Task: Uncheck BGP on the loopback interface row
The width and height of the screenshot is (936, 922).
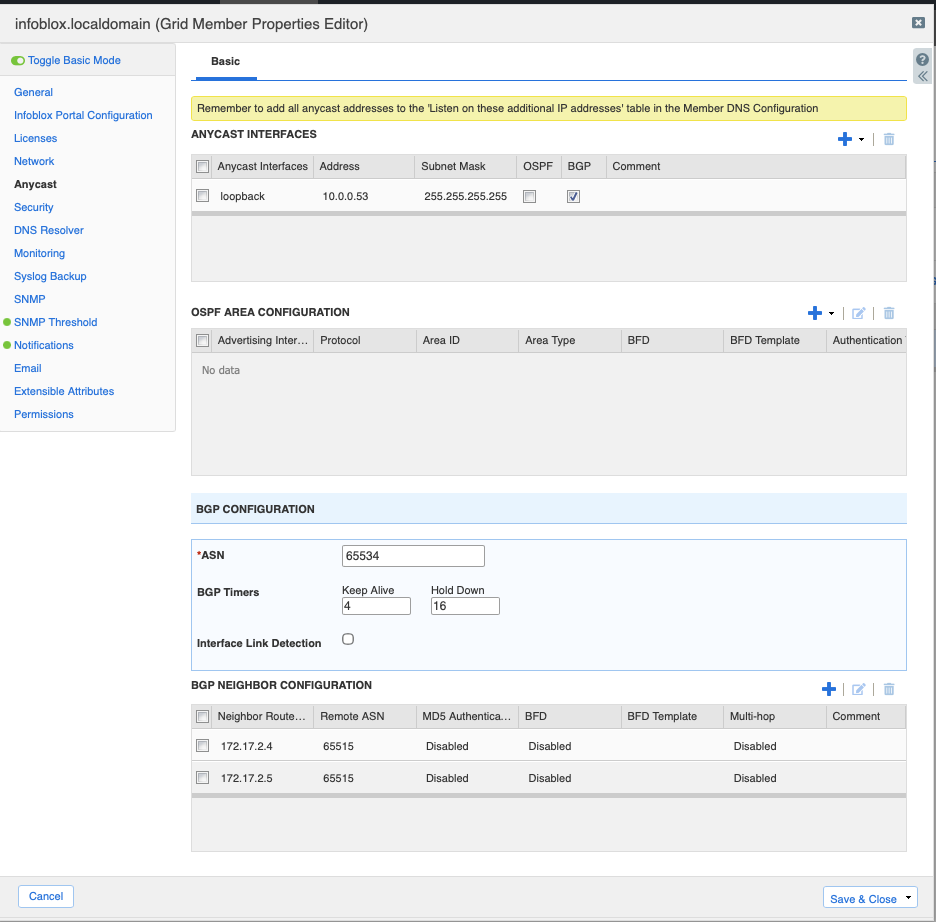Action: coord(573,196)
